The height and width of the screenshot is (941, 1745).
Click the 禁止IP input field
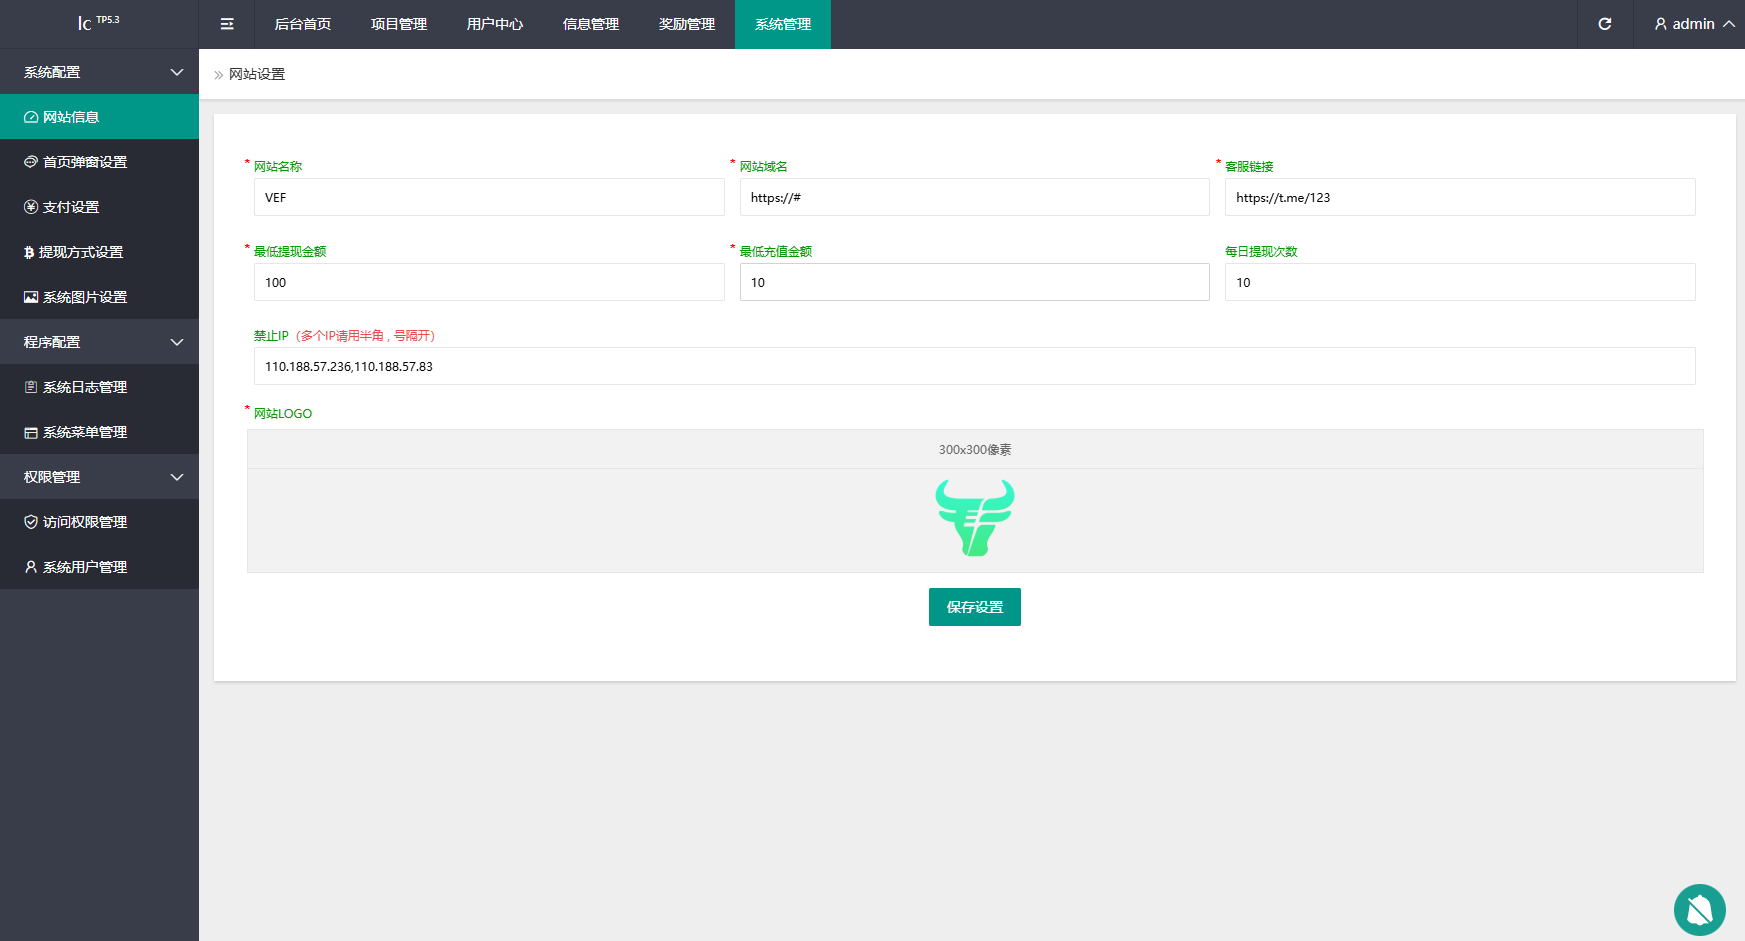(974, 366)
